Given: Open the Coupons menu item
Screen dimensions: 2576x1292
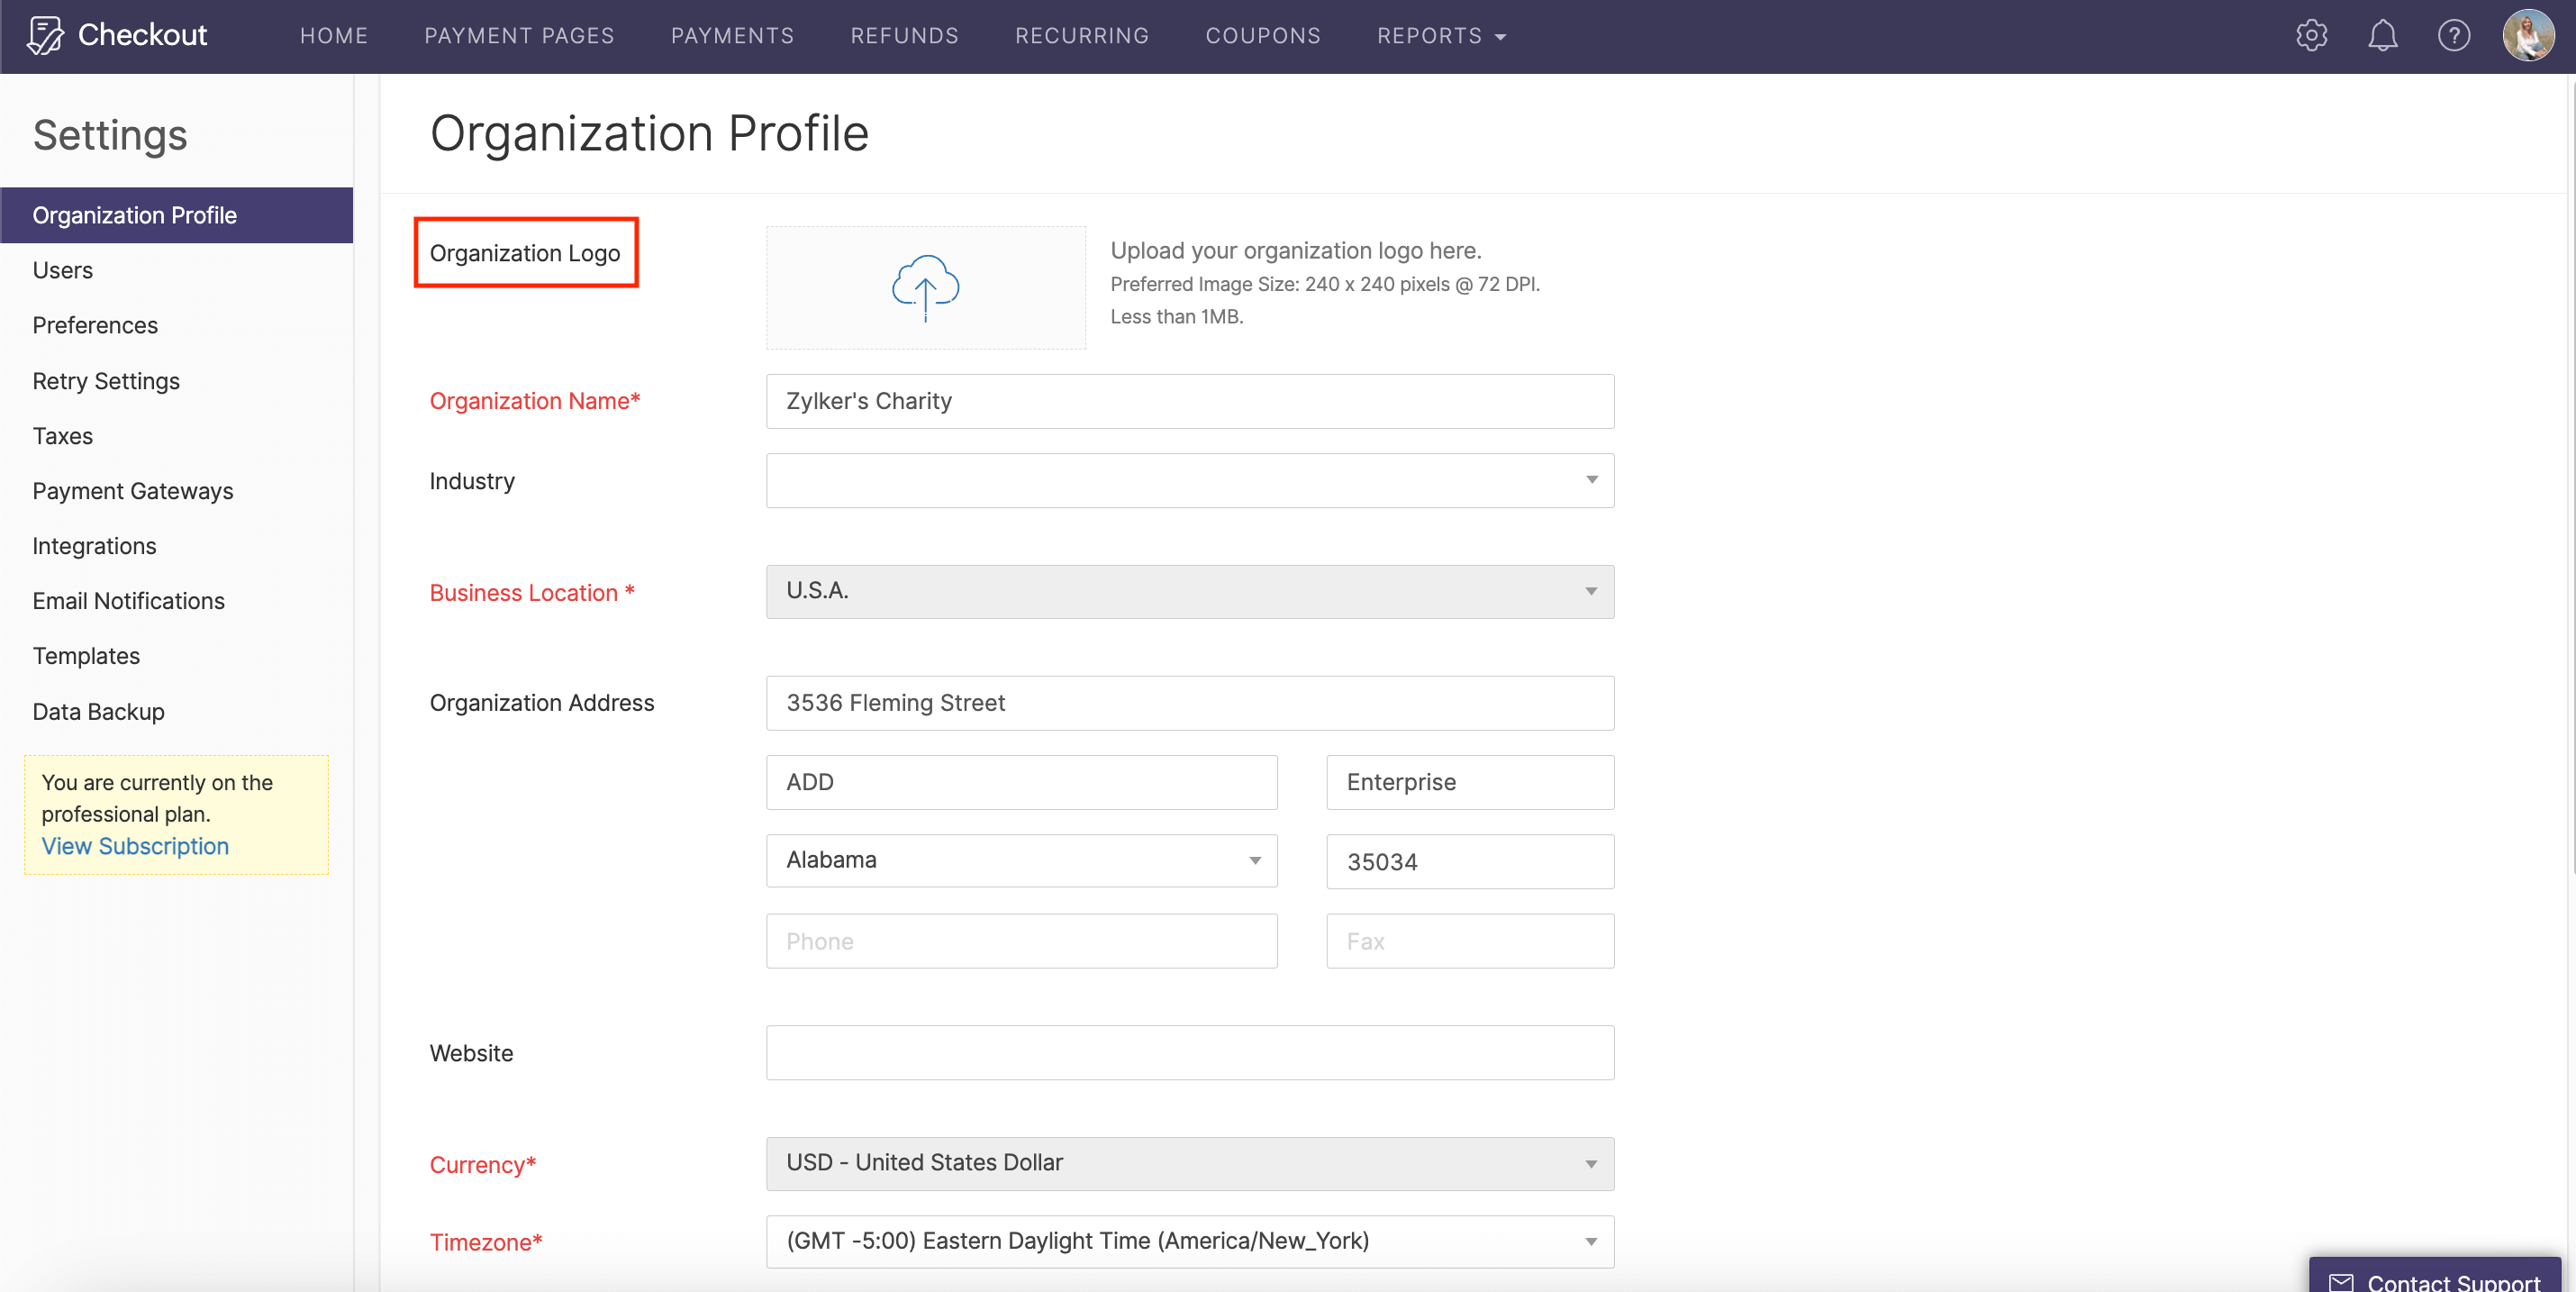Looking at the screenshot, I should pos(1262,36).
